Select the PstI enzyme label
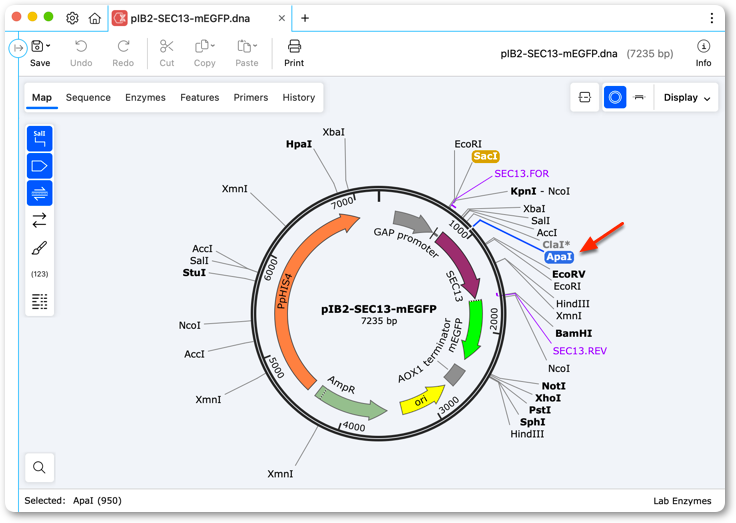The height and width of the screenshot is (523, 736). tap(540, 410)
